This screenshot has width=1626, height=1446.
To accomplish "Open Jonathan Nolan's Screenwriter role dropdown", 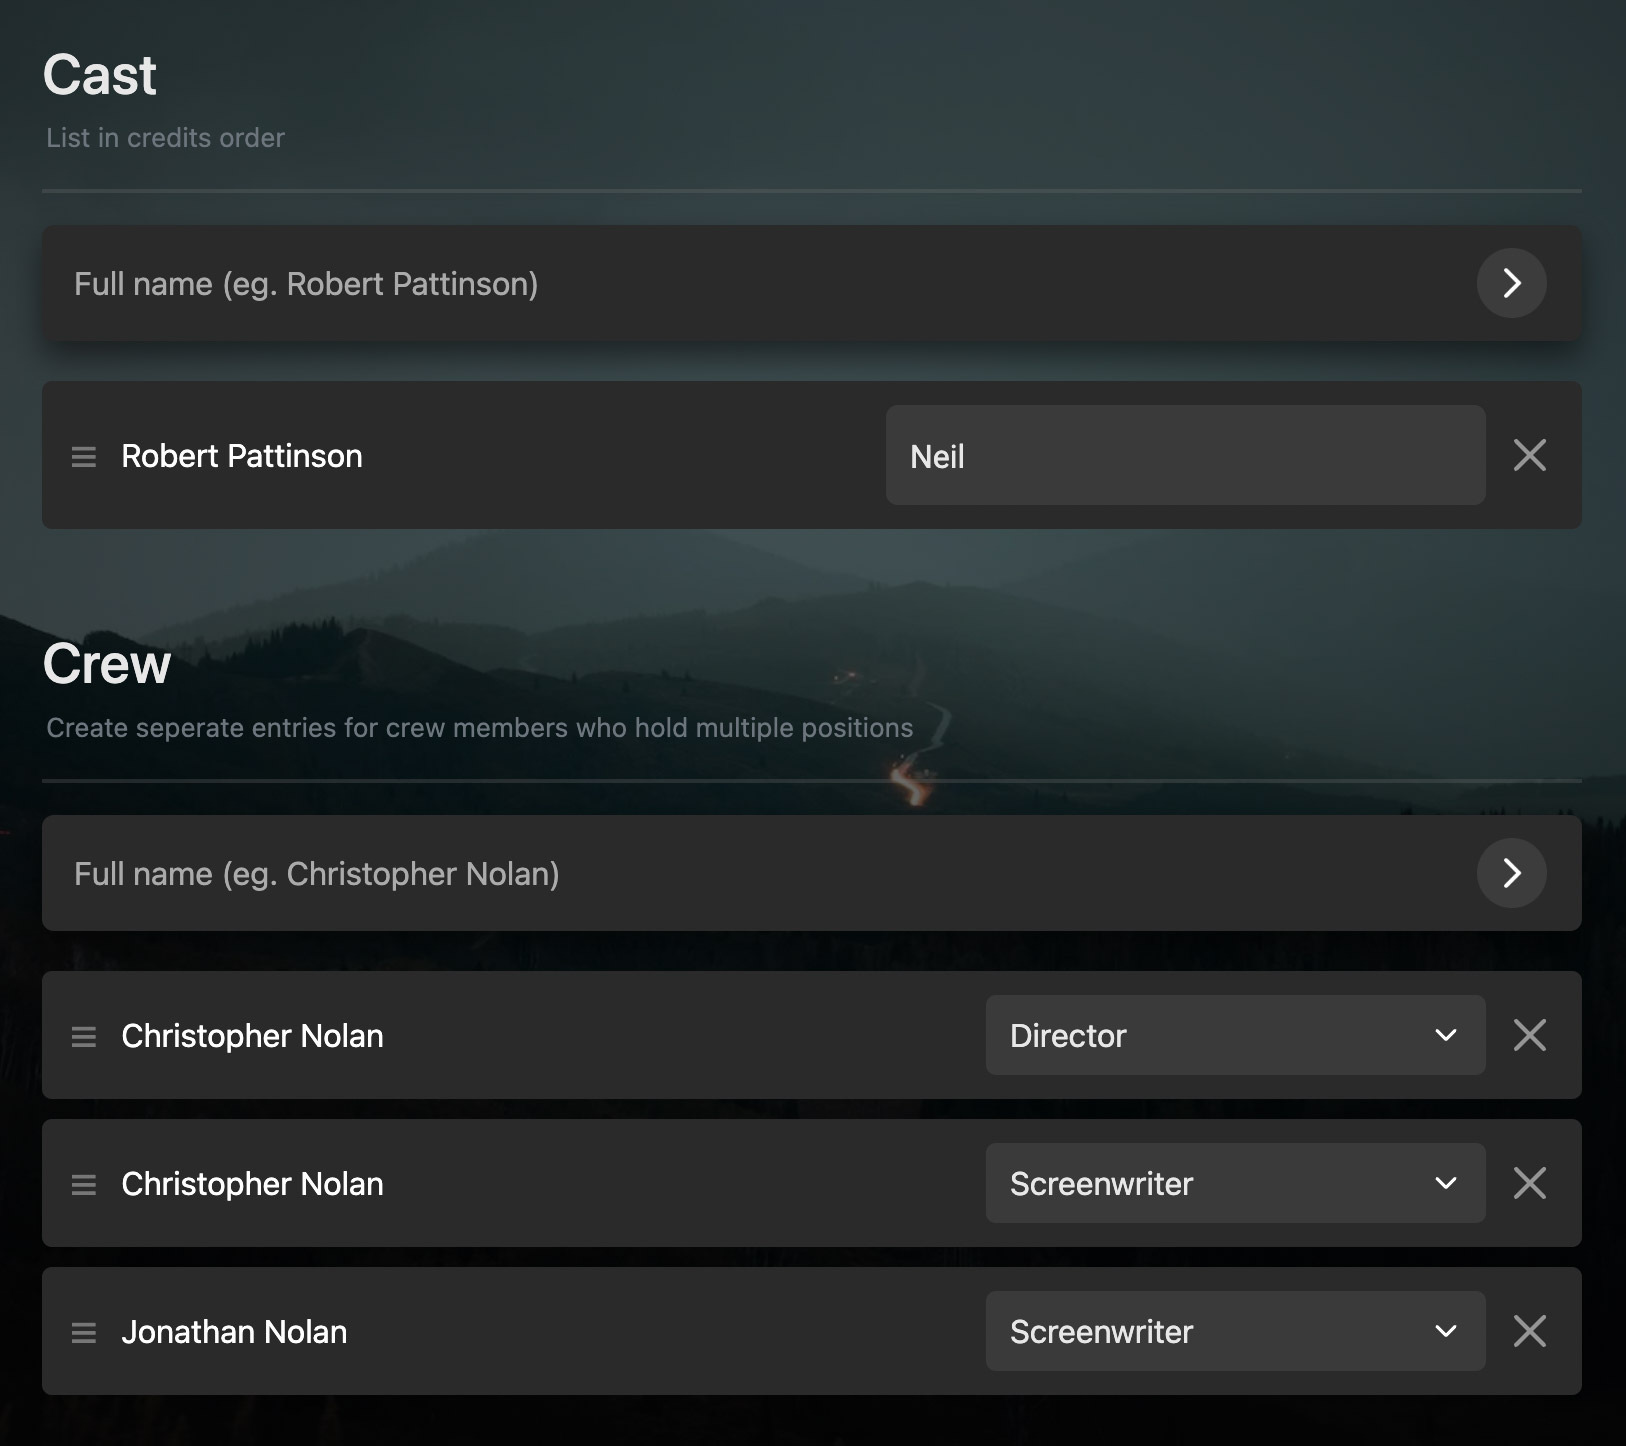I will click(1235, 1331).
